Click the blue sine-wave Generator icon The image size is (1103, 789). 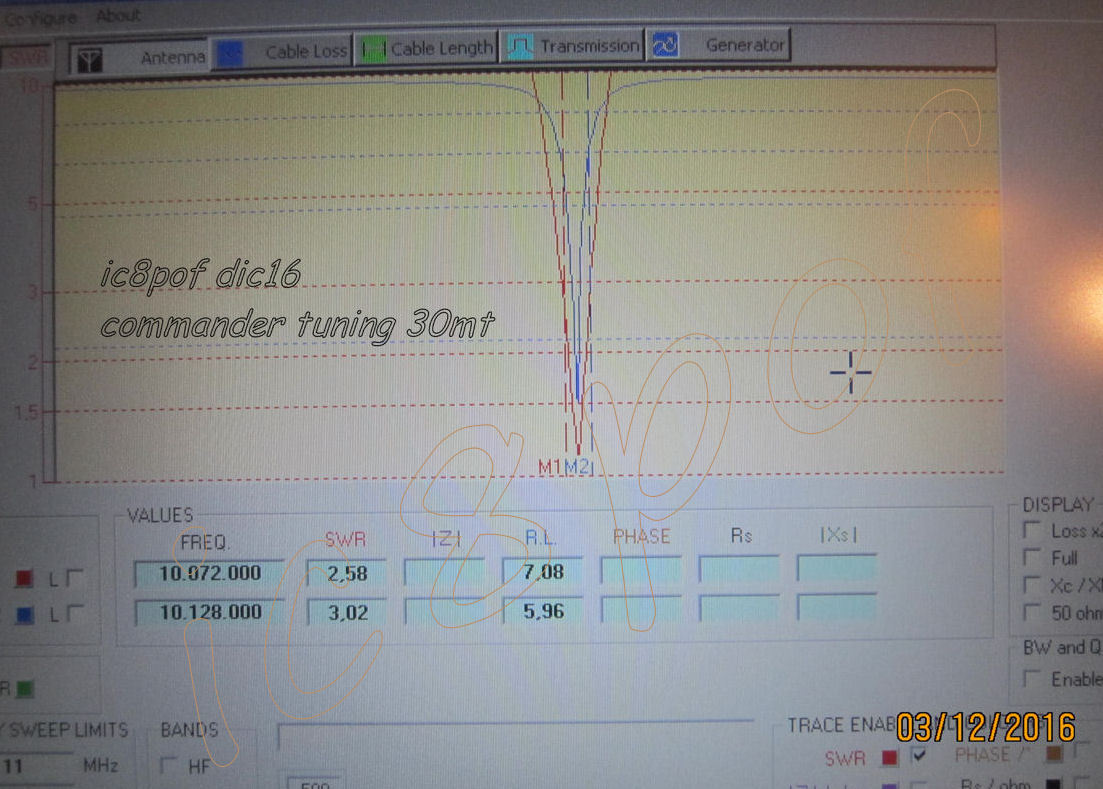pos(665,45)
